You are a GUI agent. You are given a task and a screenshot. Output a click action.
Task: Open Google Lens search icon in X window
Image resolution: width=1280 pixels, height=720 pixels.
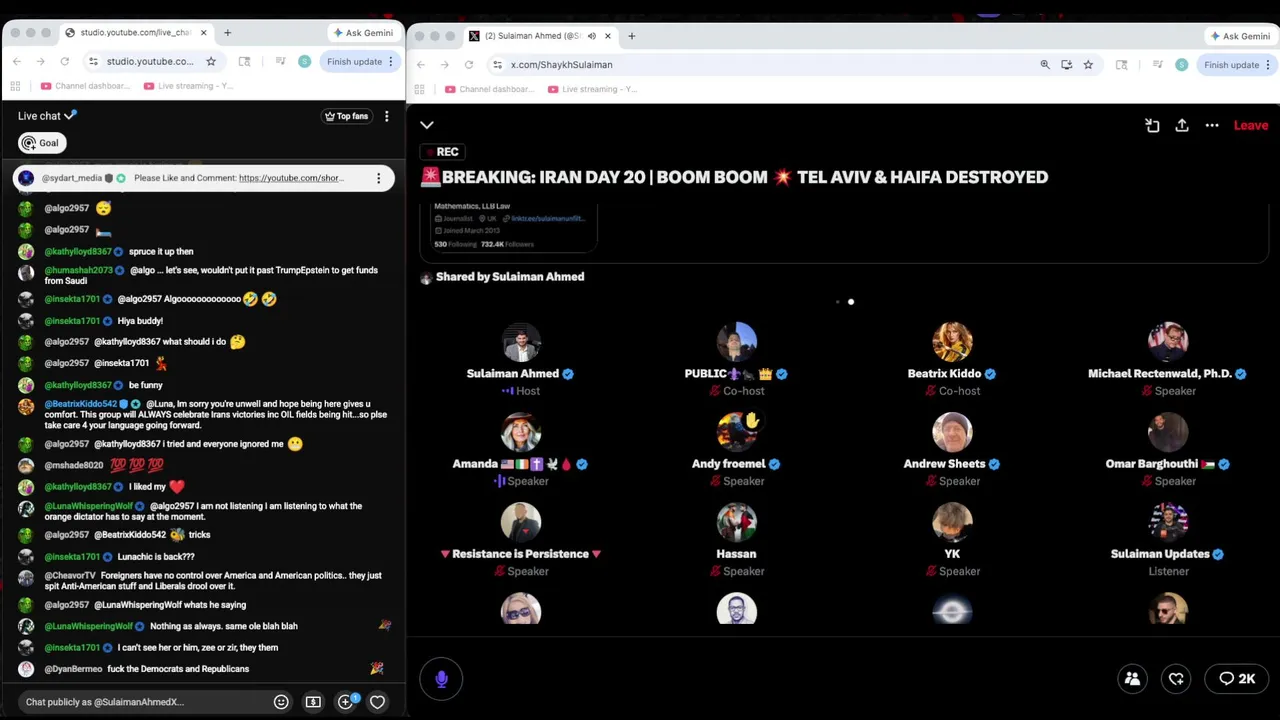1121,65
